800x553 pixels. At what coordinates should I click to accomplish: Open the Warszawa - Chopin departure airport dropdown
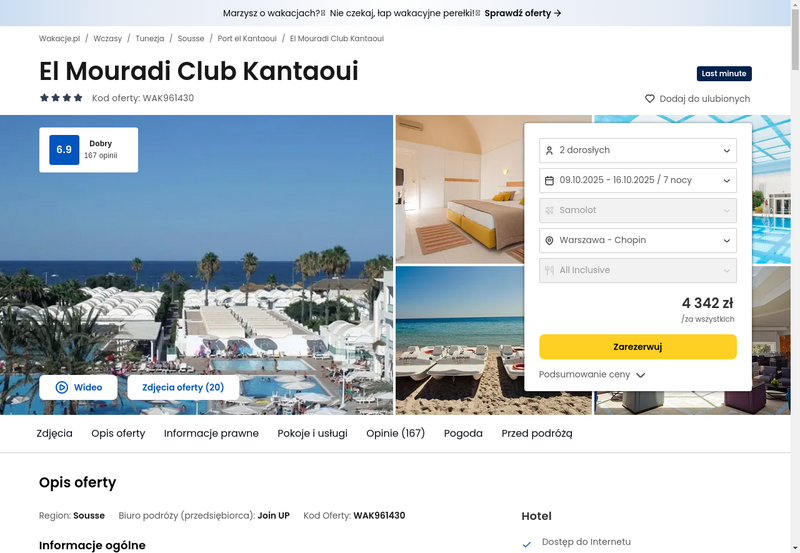pos(638,240)
